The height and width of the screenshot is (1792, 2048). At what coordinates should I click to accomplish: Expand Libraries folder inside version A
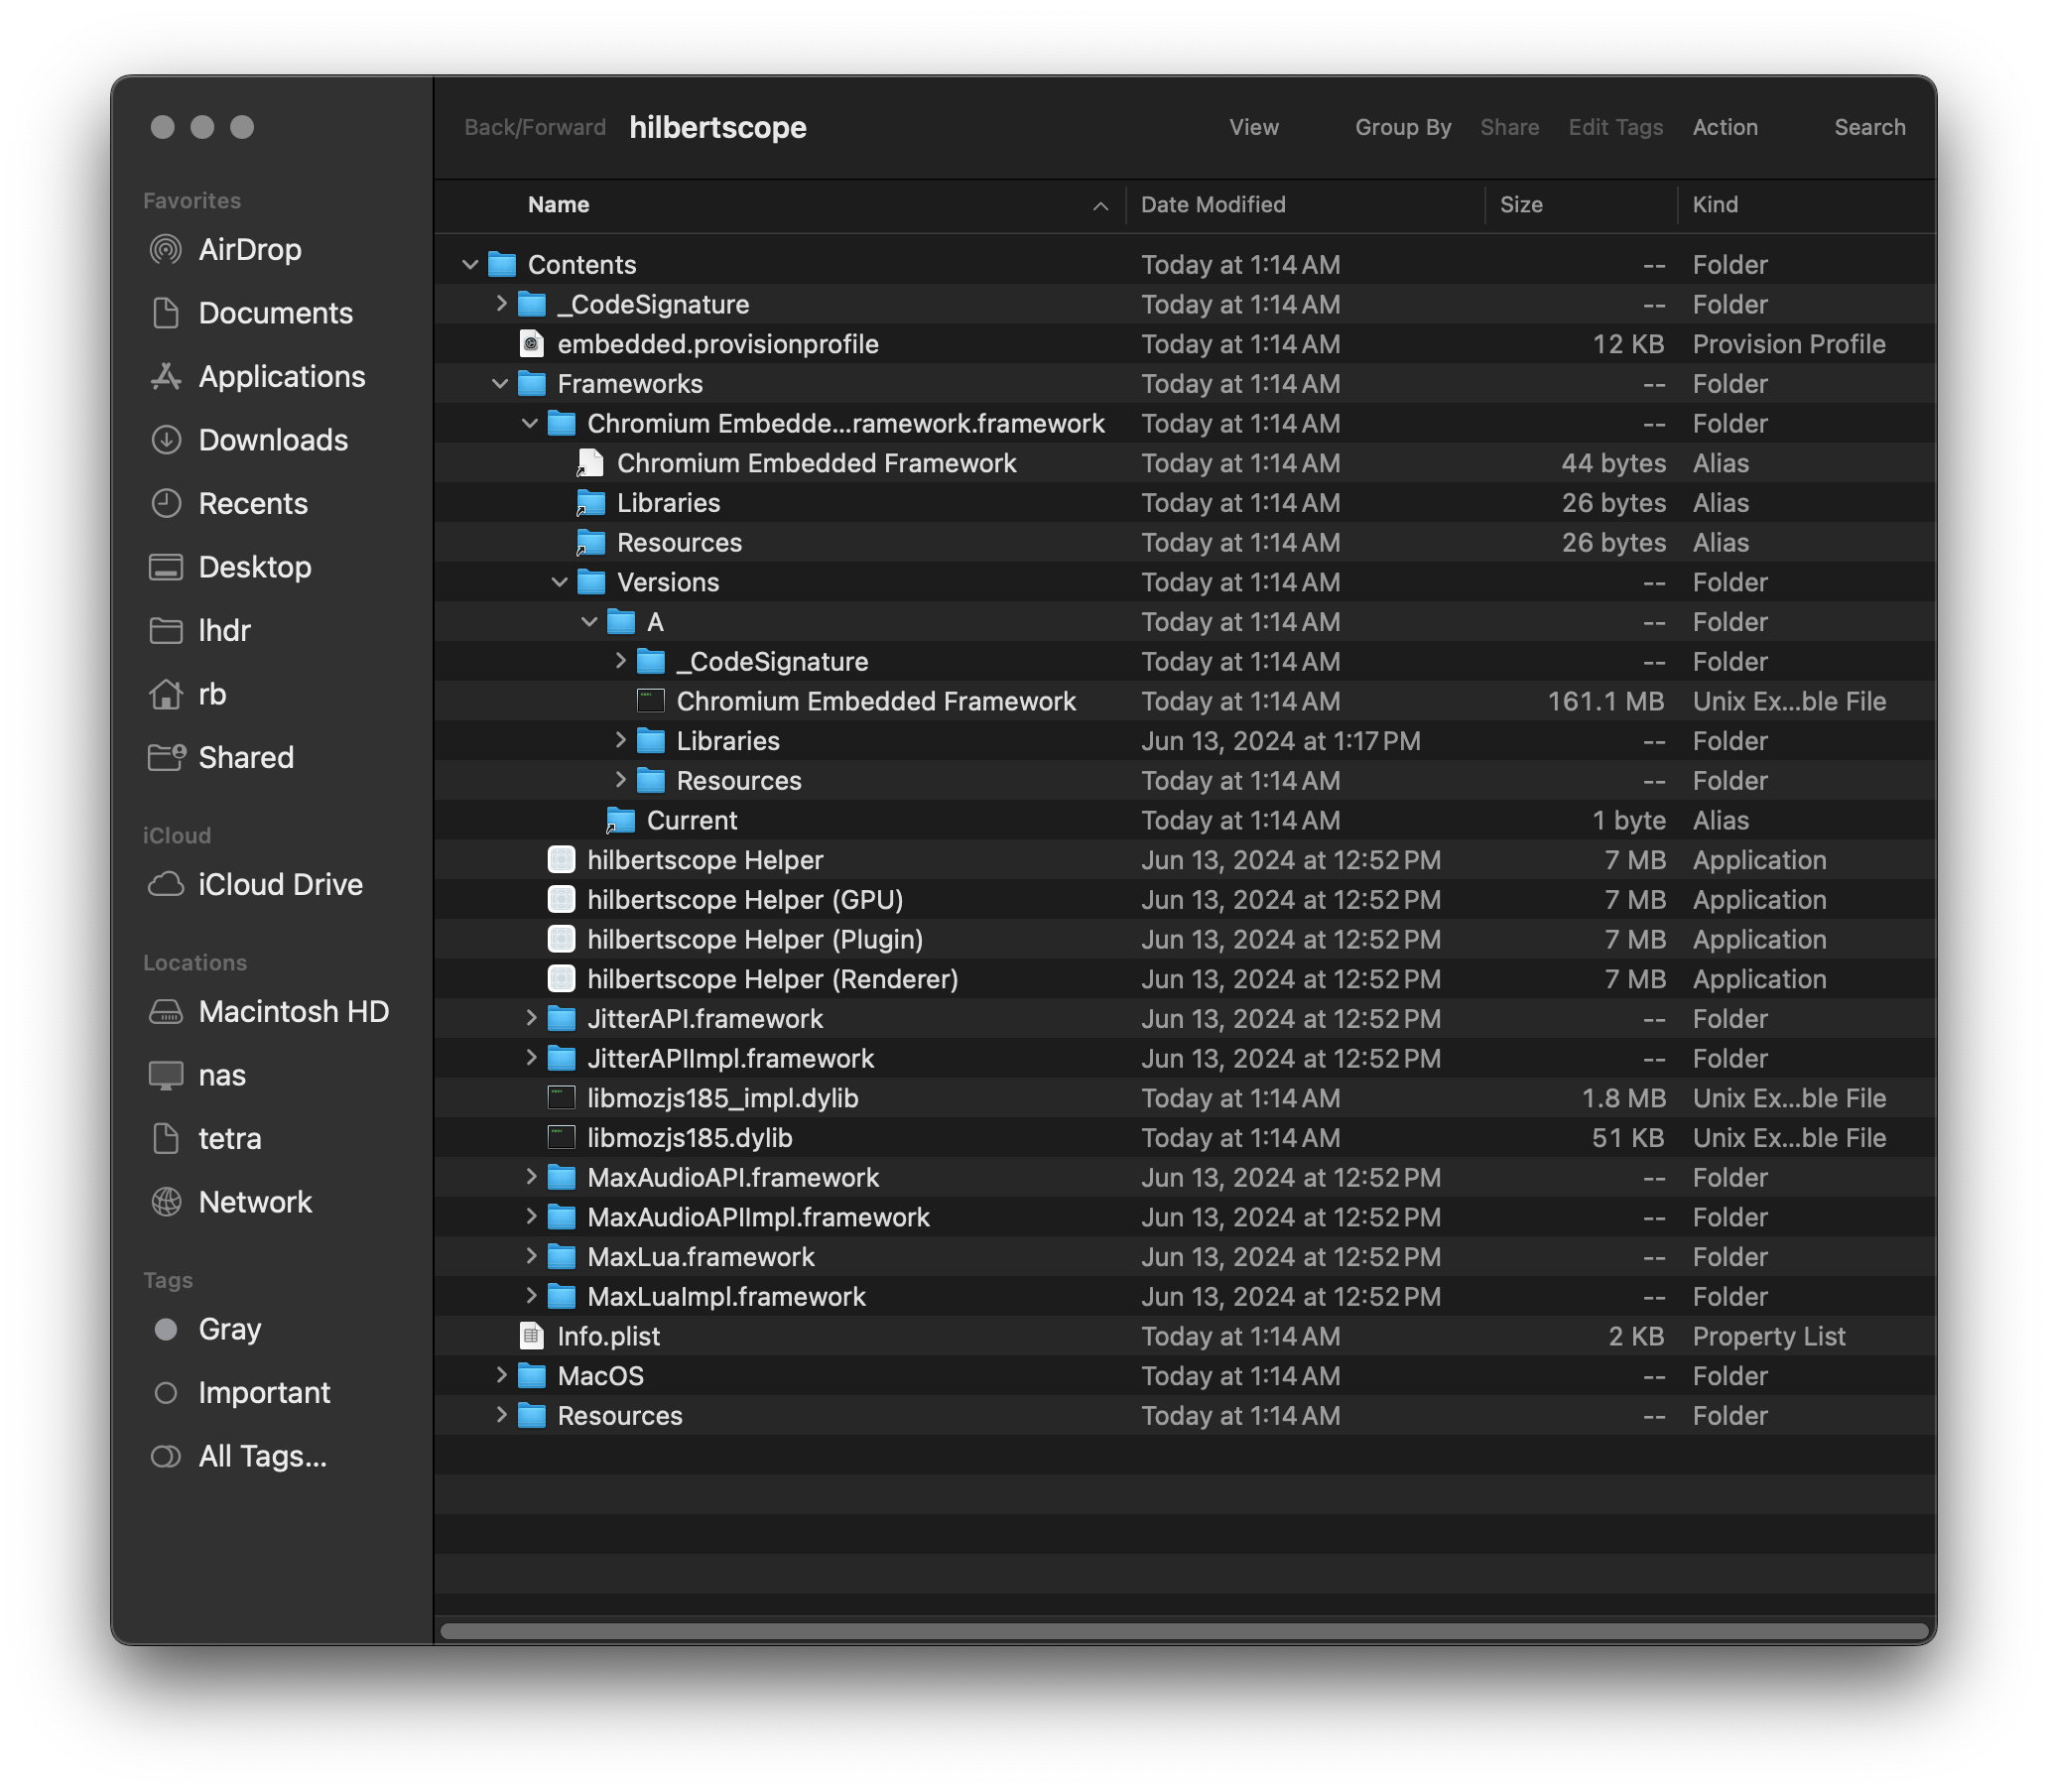coord(620,741)
